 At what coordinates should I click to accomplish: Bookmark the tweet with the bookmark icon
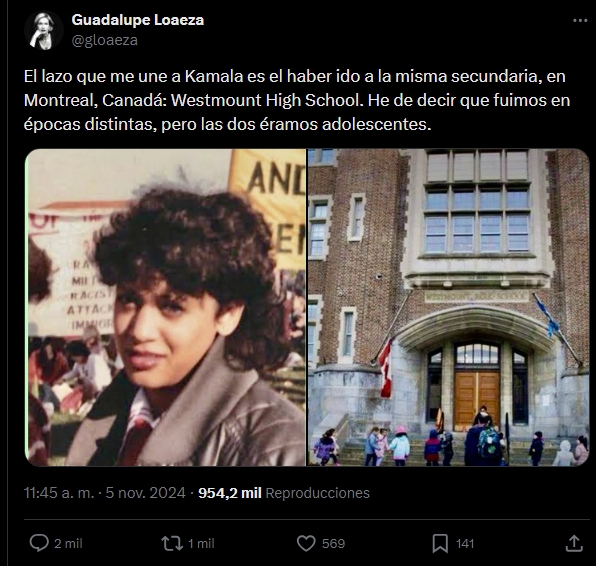pyautogui.click(x=440, y=544)
